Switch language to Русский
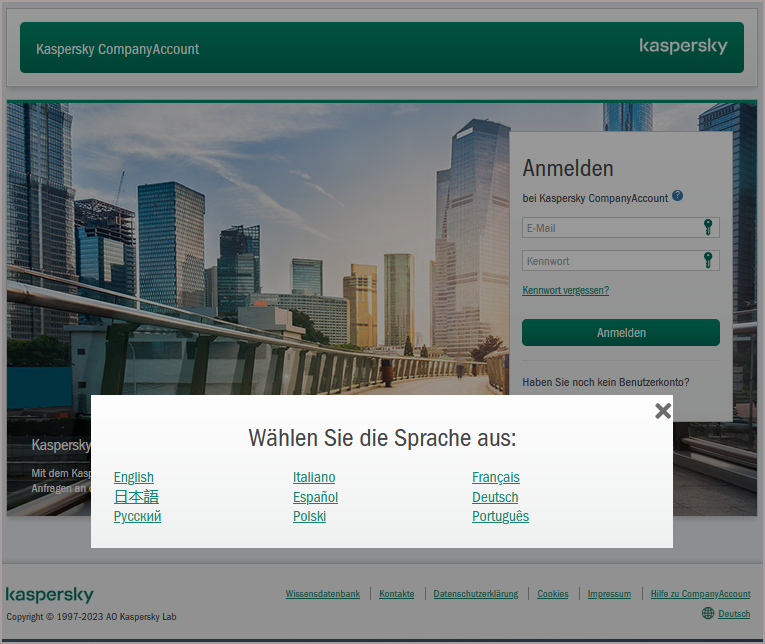765x644 pixels. [137, 516]
